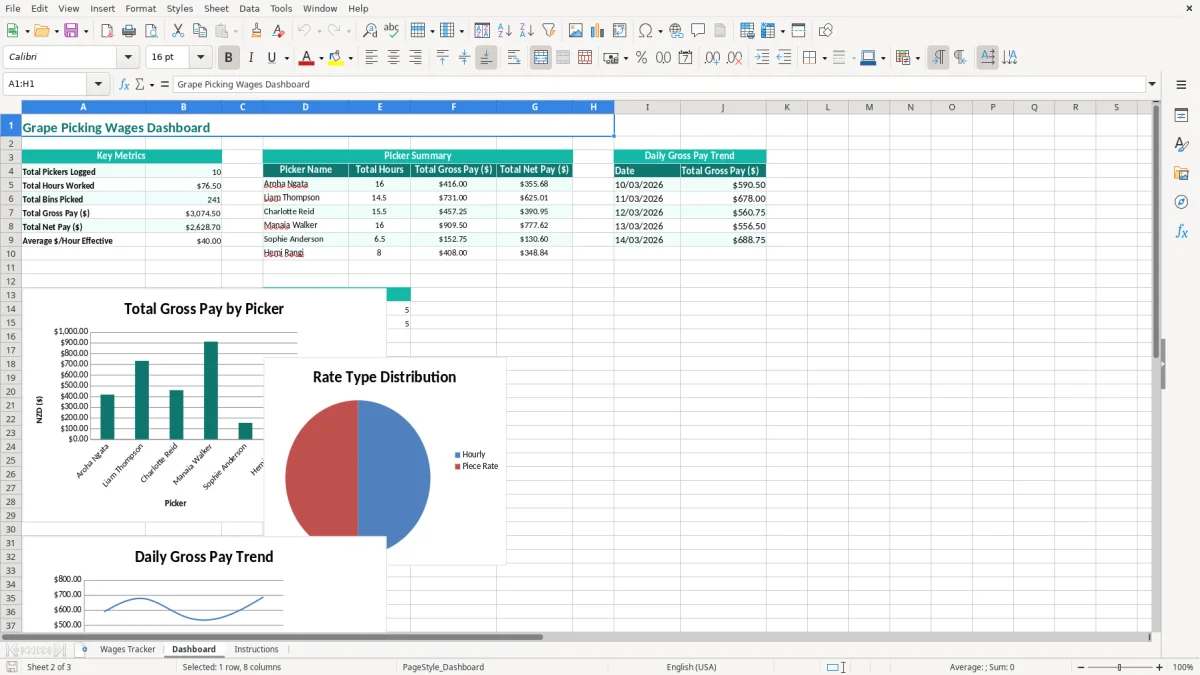Toggle Wrap Text button

click(514, 58)
